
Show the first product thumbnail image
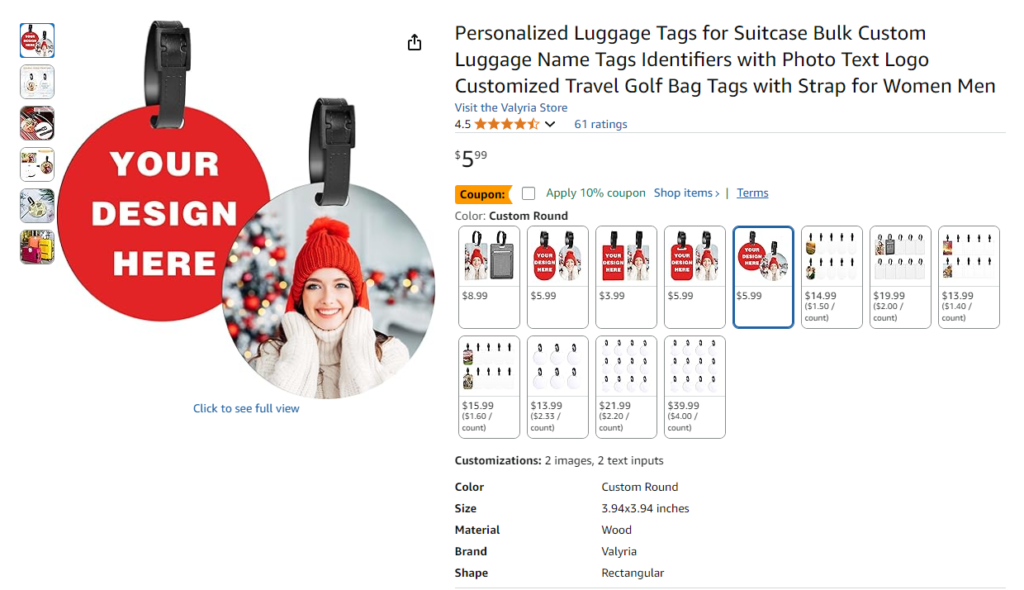37,41
